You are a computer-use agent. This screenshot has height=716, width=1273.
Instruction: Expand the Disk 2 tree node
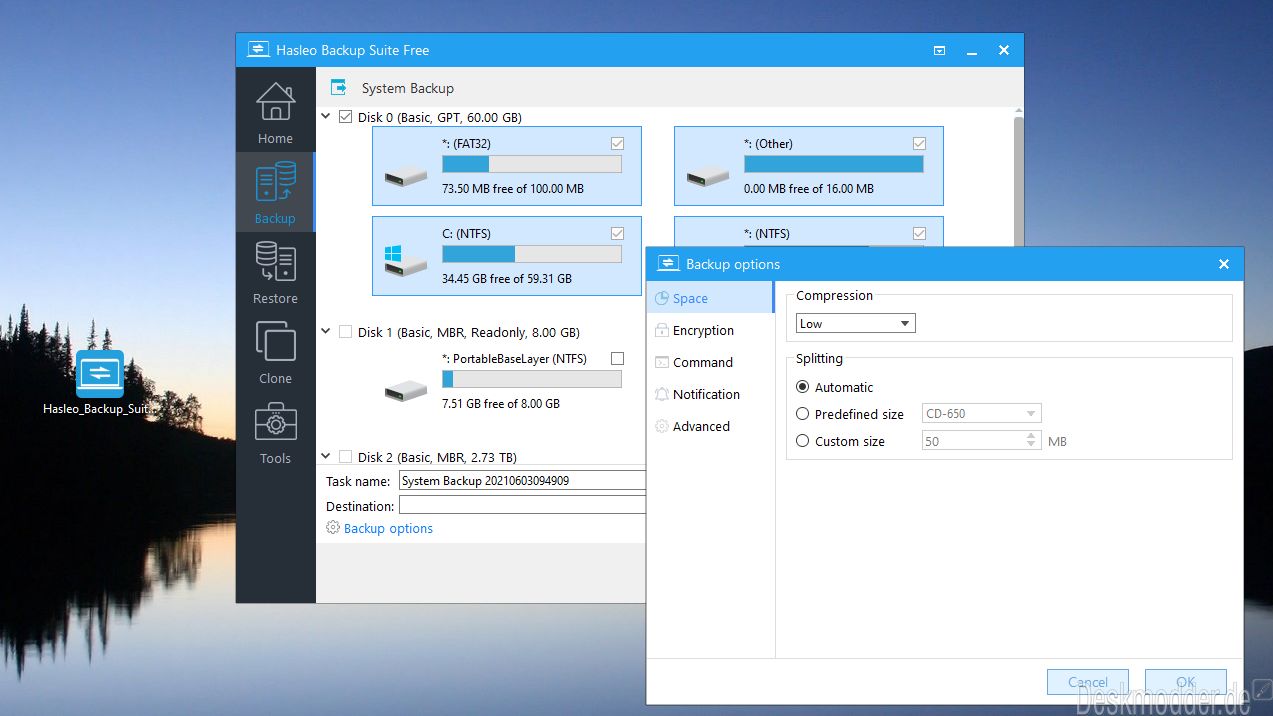click(x=326, y=457)
